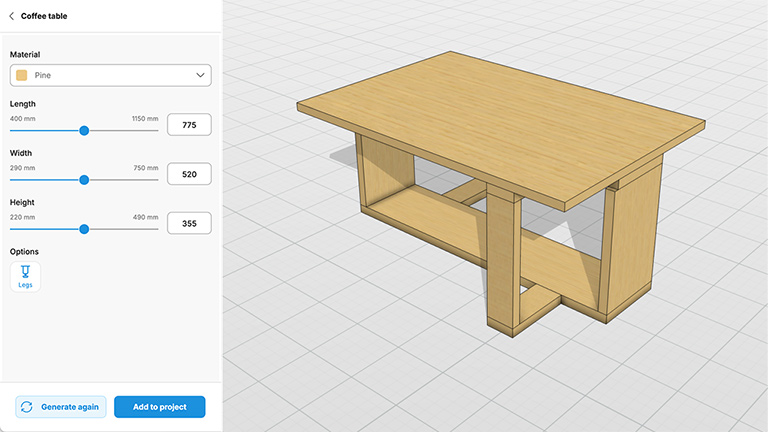Toggle the Legs option icon
The height and width of the screenshot is (432, 768).
tap(25, 277)
